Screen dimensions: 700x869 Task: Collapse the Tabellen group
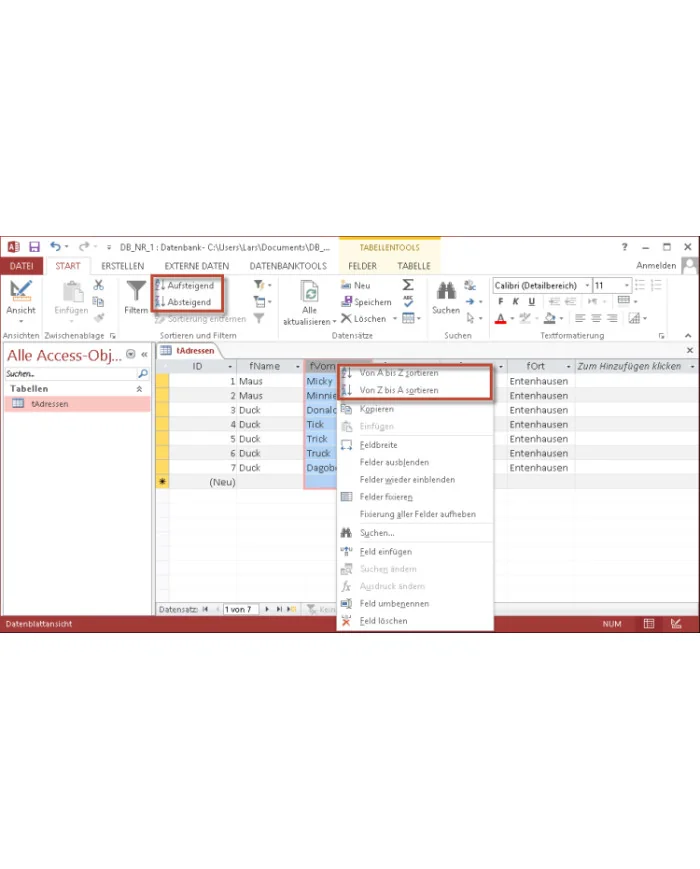[139, 389]
